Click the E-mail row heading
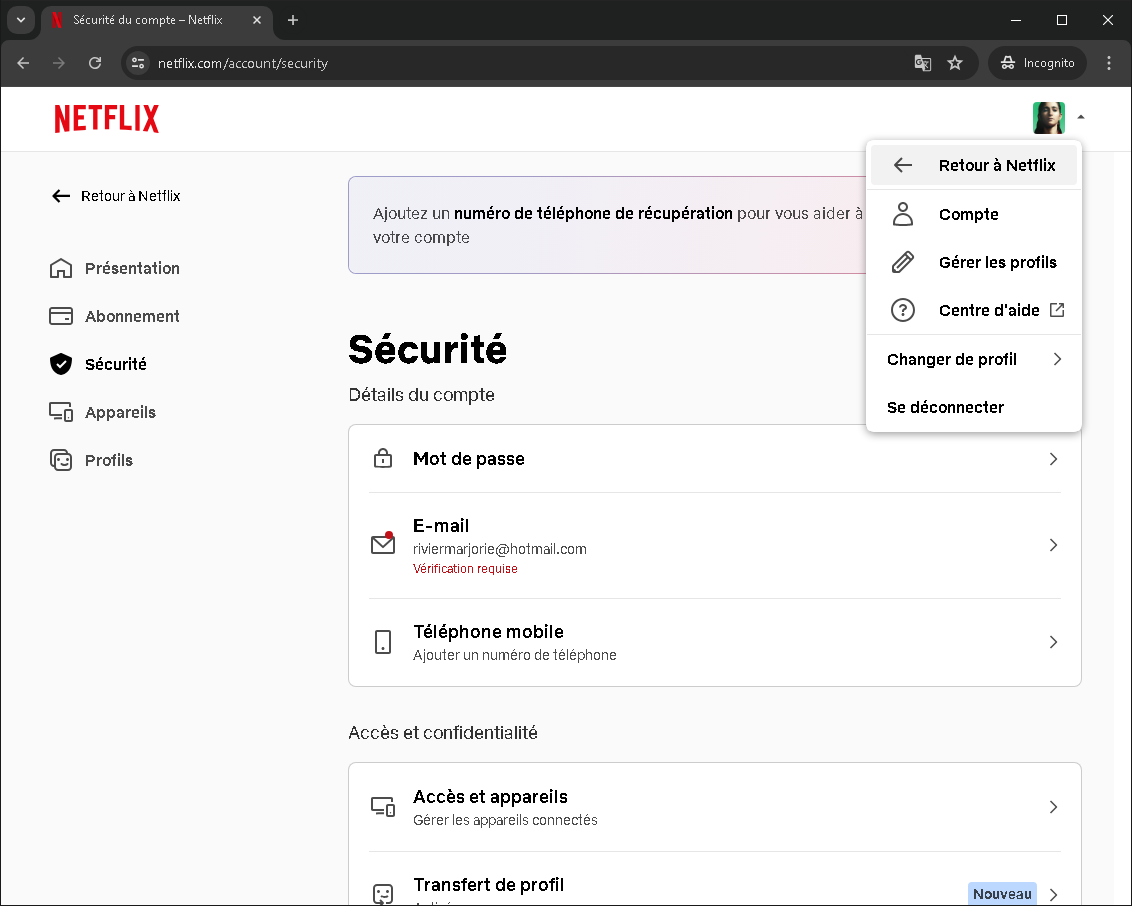This screenshot has height=906, width=1132. pyautogui.click(x=440, y=526)
